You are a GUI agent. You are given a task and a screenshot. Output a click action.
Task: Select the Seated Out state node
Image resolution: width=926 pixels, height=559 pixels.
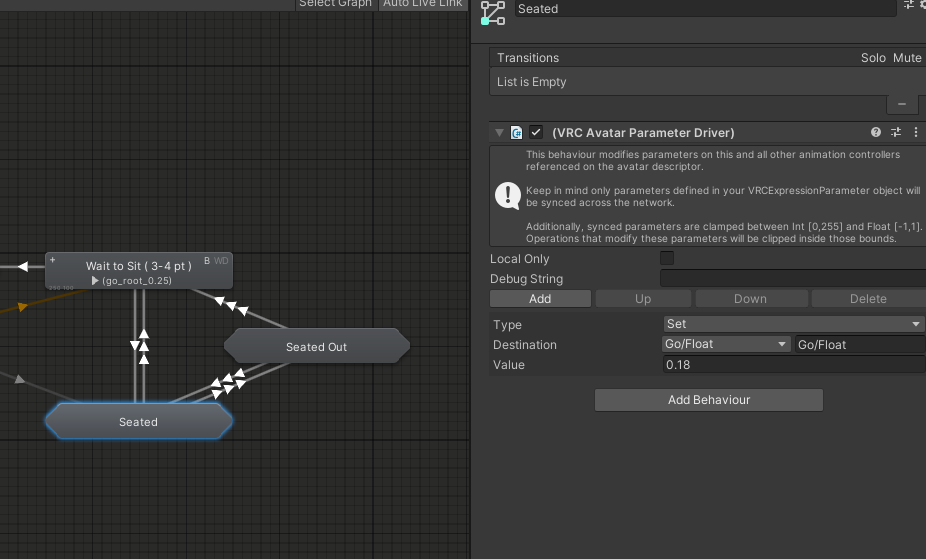pyautogui.click(x=317, y=346)
